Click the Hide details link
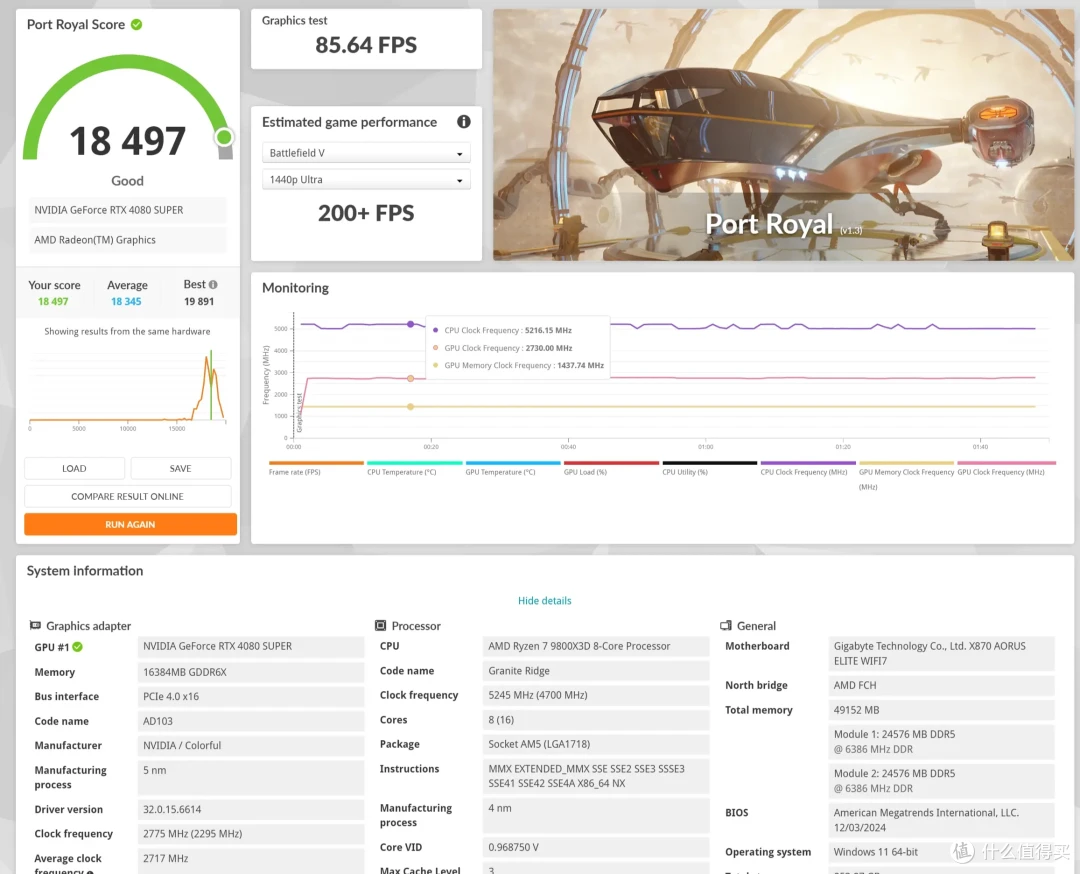The height and width of the screenshot is (874, 1080). [544, 601]
